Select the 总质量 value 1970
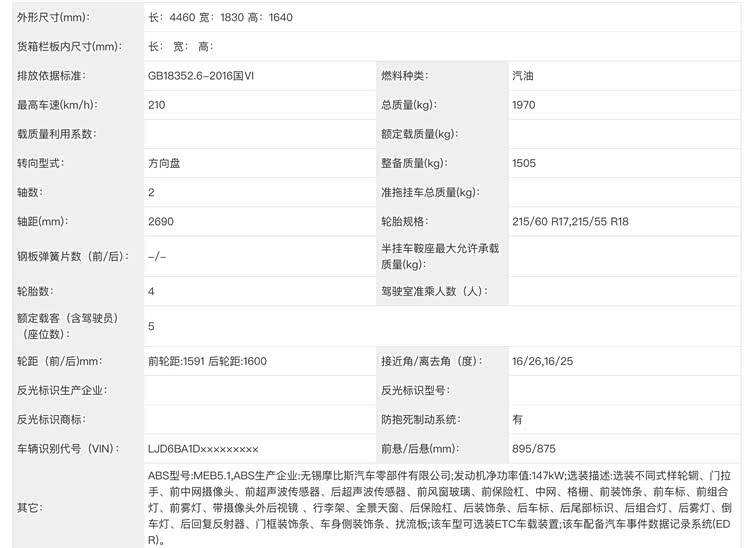 (524, 105)
